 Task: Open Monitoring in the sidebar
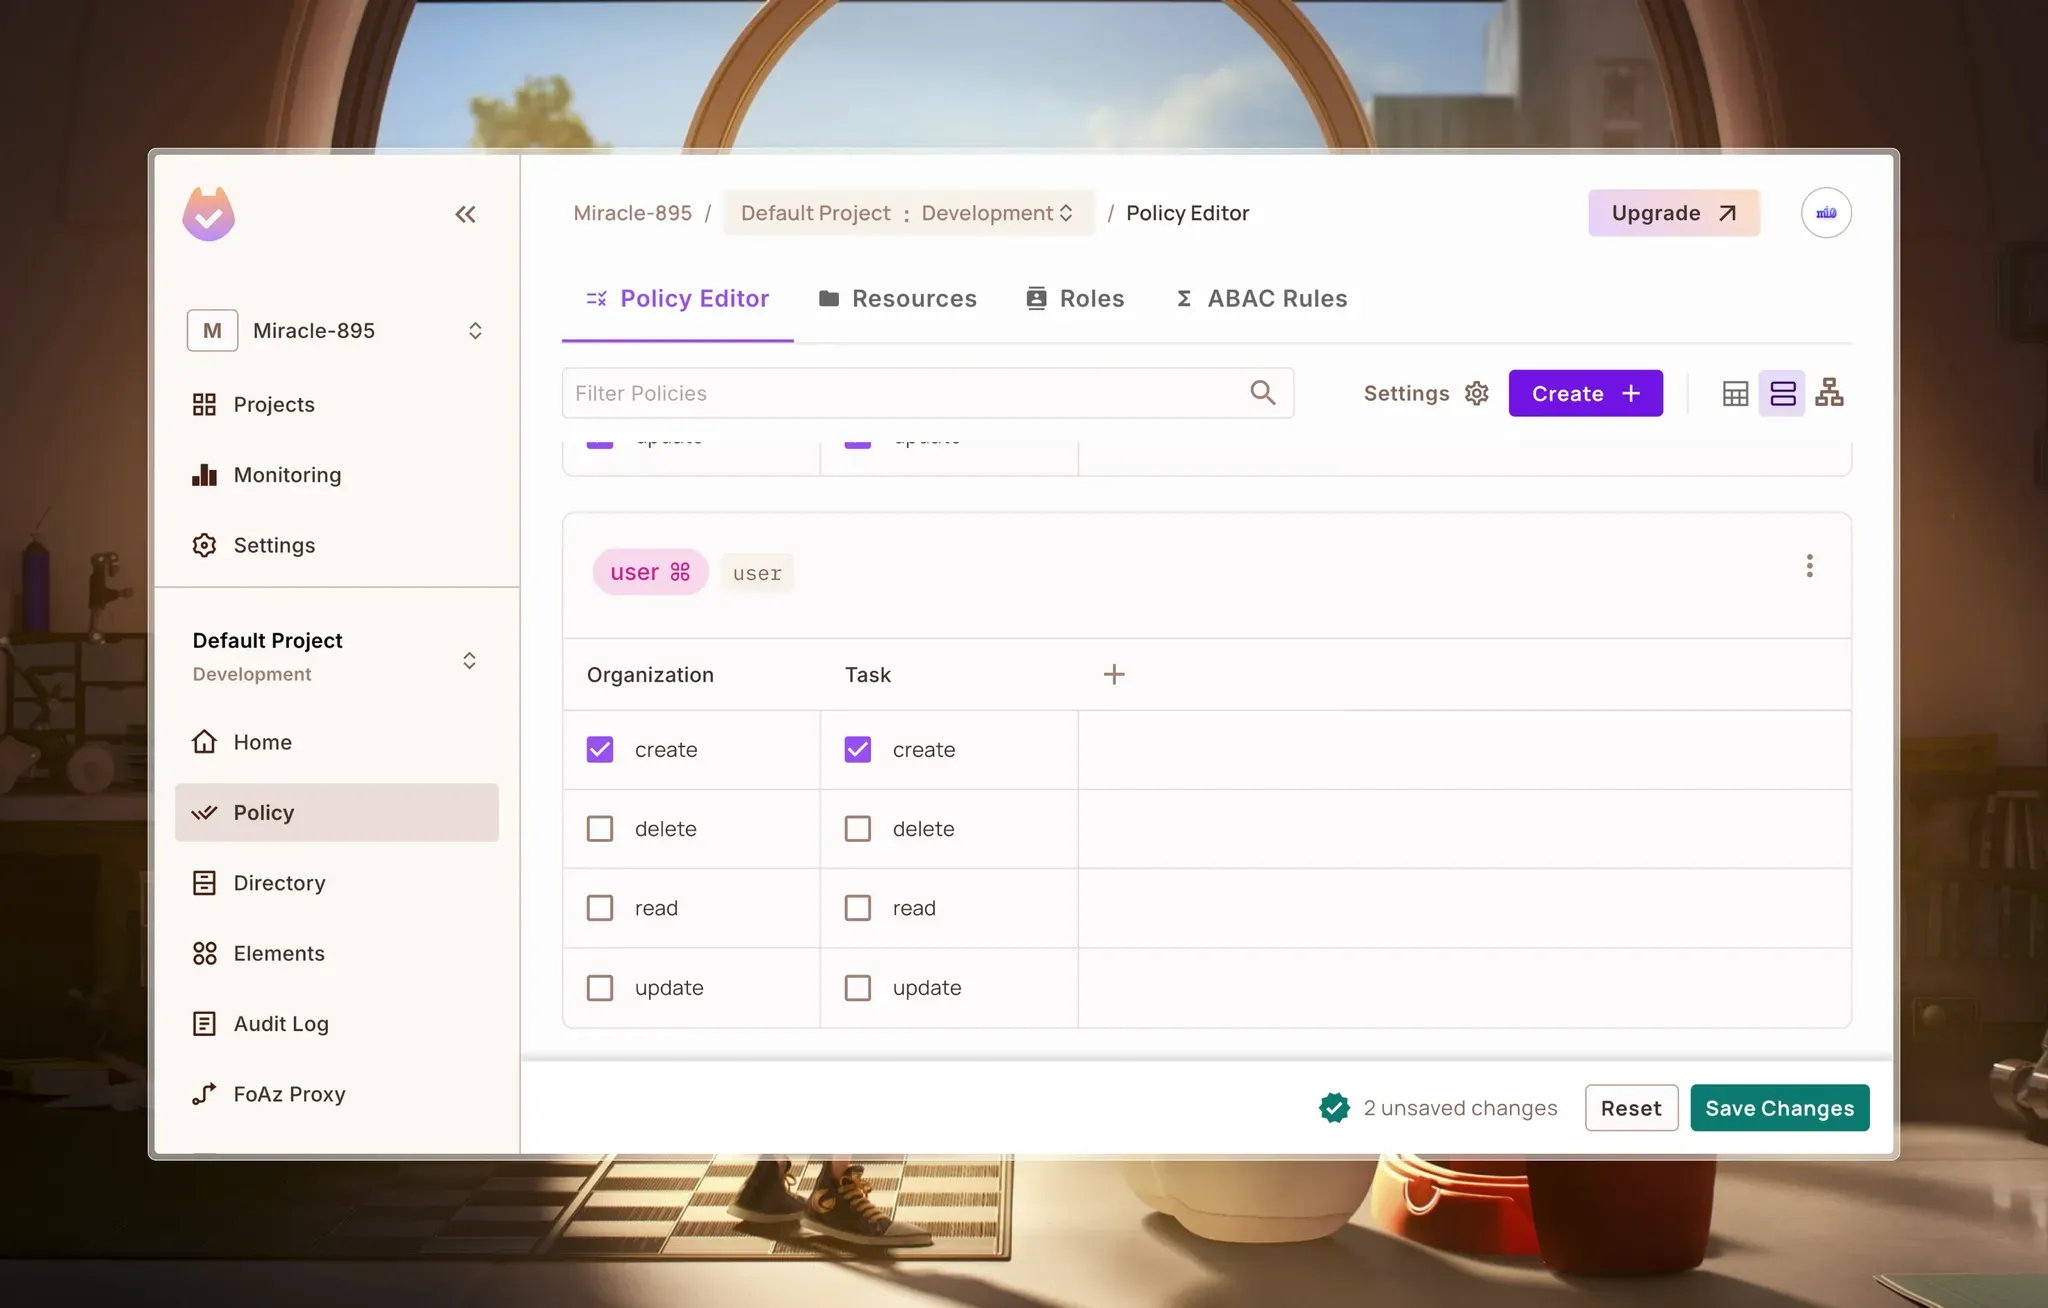[x=287, y=475]
